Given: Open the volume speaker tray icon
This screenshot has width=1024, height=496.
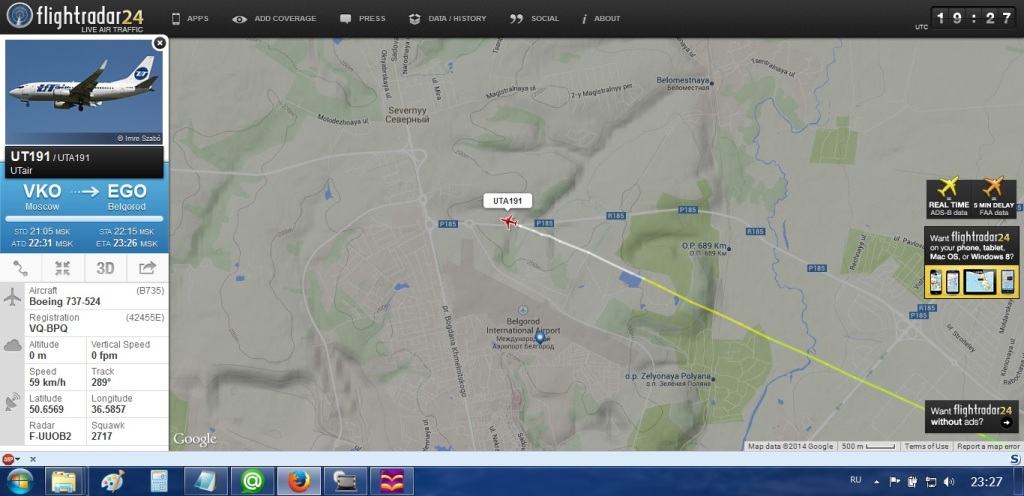Looking at the screenshot, I should point(949,482).
